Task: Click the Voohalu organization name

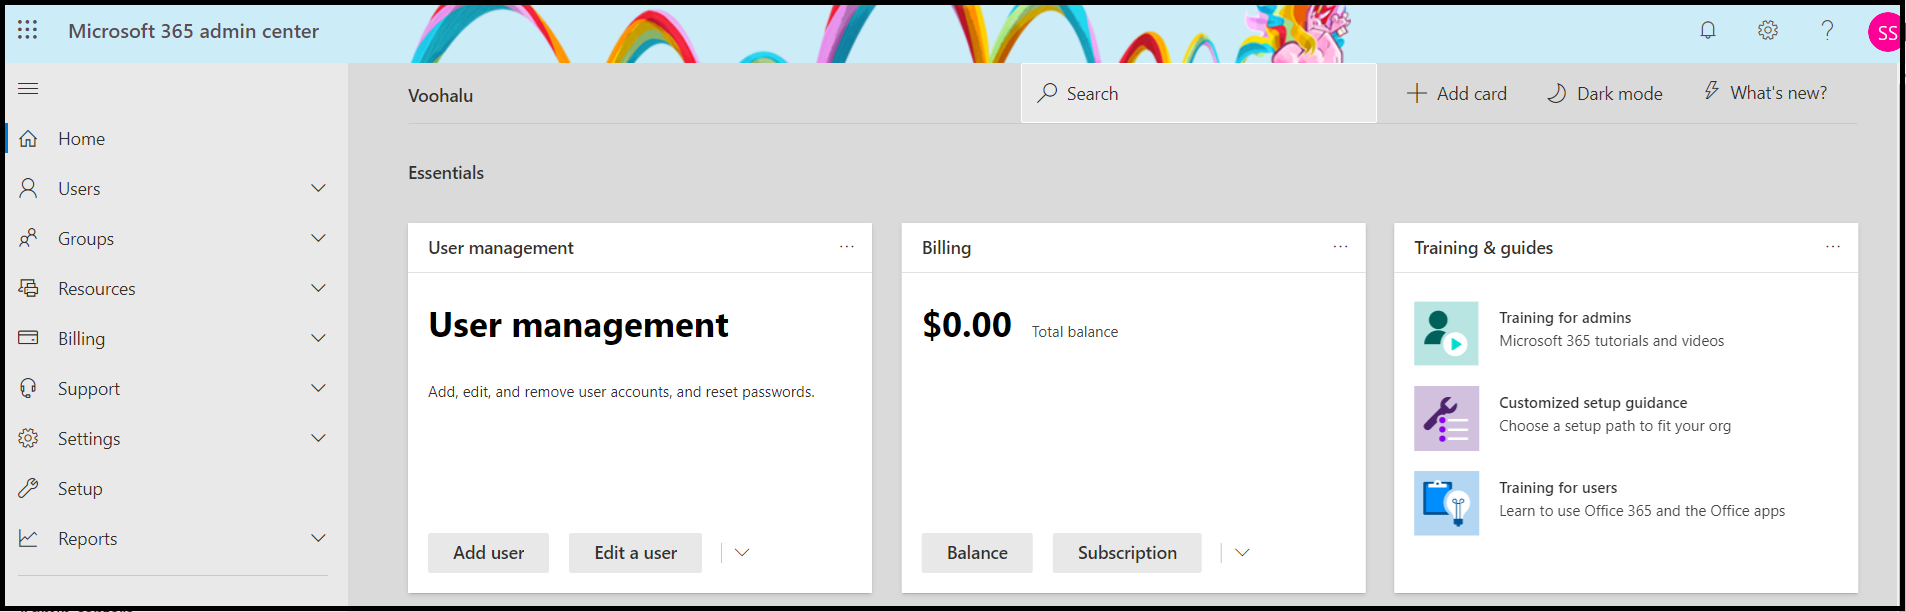Action: 440,96
